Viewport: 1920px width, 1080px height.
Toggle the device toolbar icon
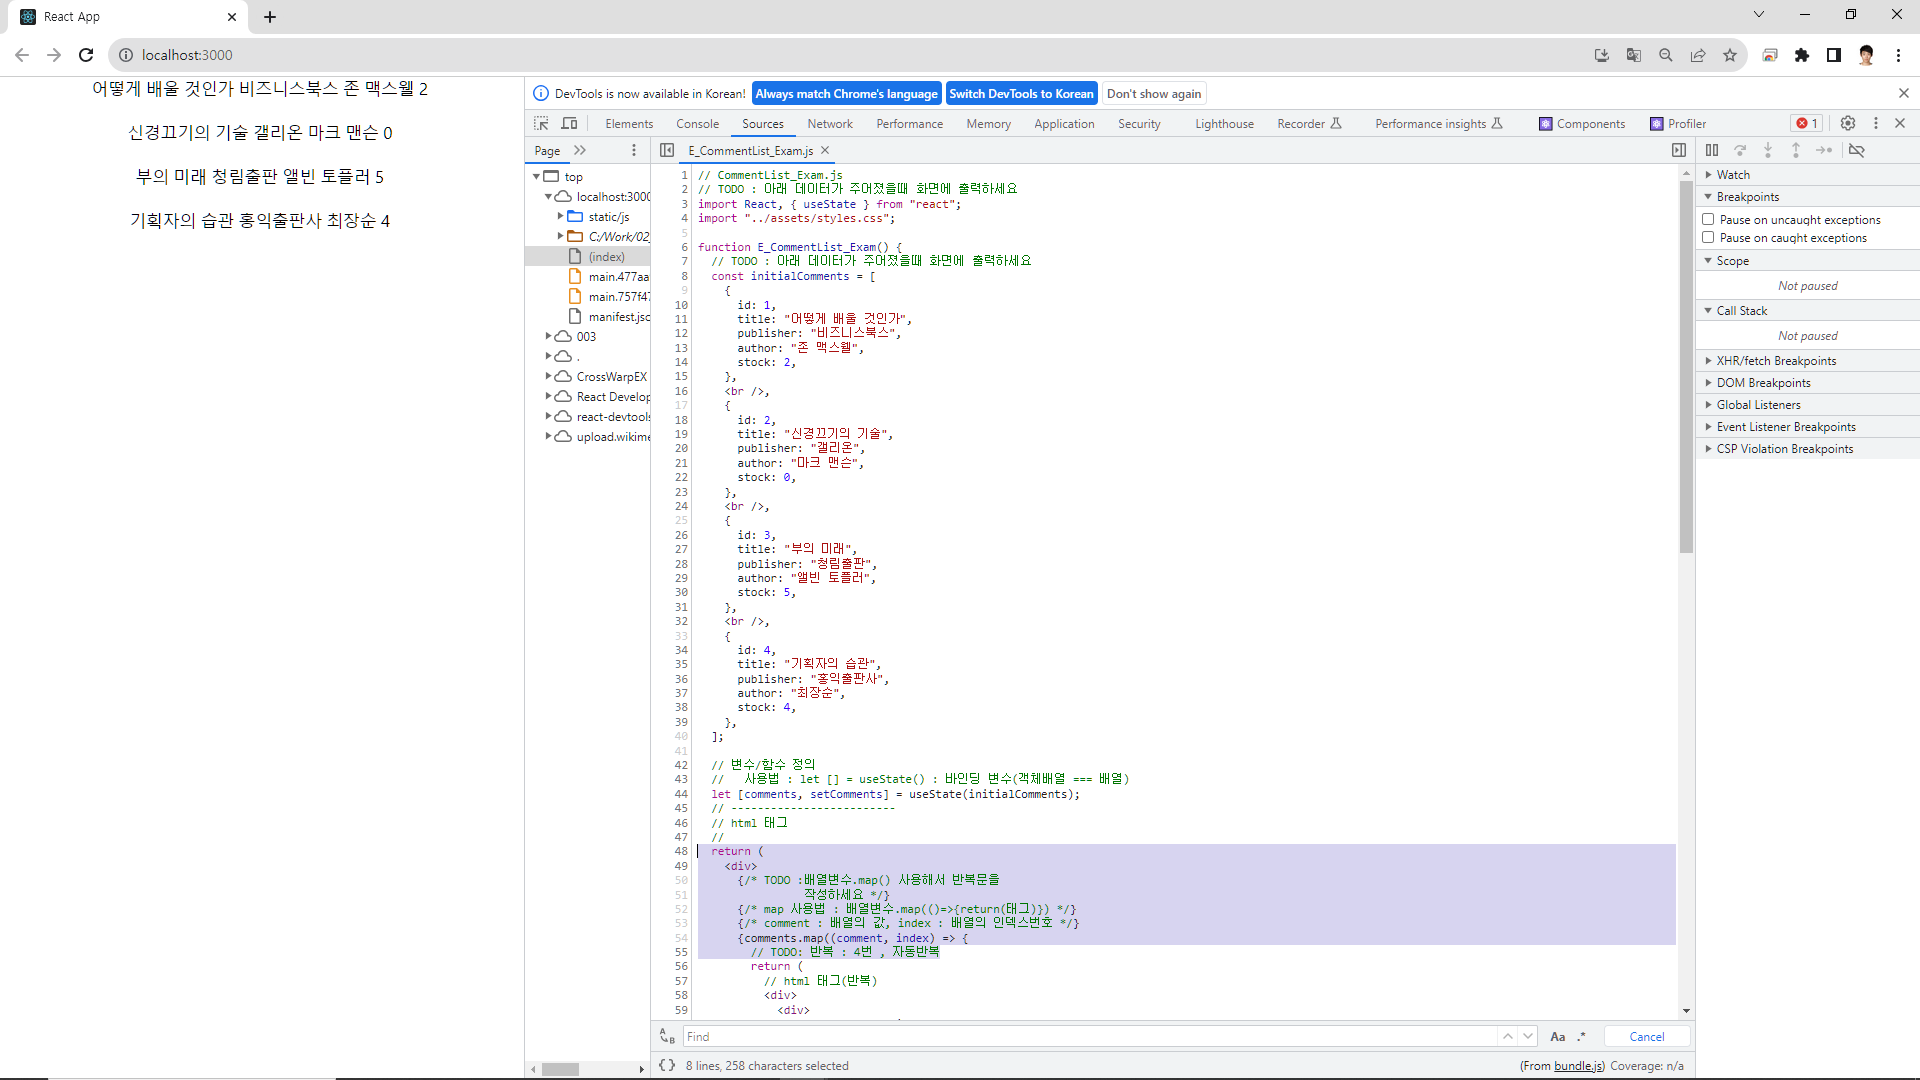click(x=569, y=123)
